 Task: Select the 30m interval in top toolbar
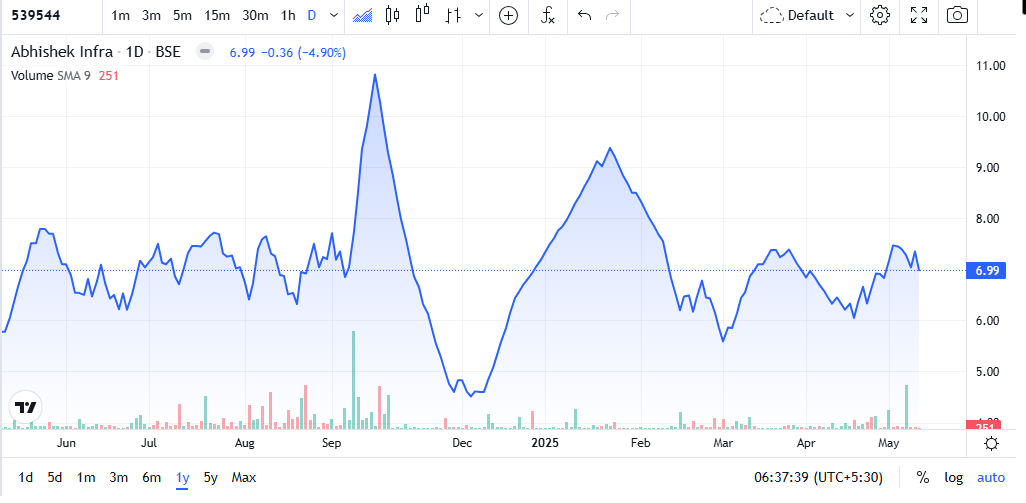click(255, 16)
